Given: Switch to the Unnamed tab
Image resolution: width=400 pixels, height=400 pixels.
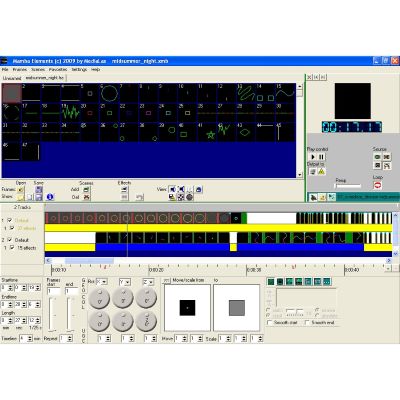Looking at the screenshot, I should [x=12, y=78].
